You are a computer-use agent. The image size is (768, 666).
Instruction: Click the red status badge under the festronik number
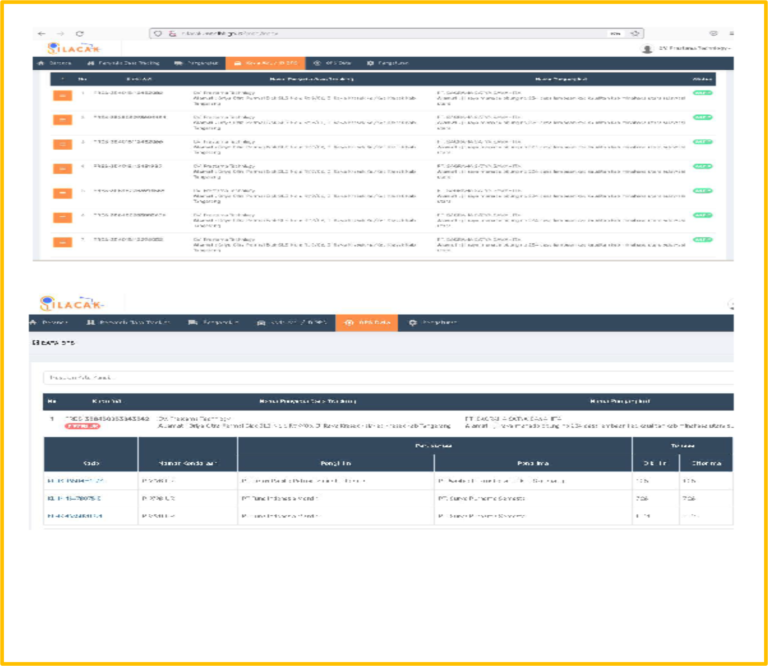pyautogui.click(x=83, y=425)
